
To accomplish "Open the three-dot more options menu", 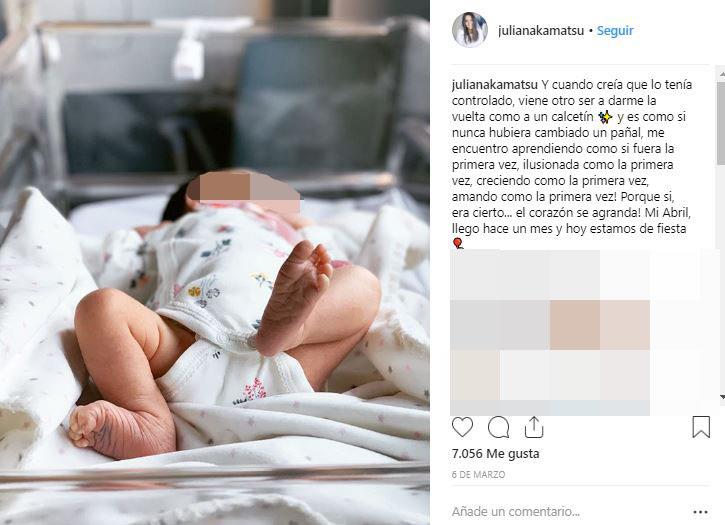I will pyautogui.click(x=700, y=512).
